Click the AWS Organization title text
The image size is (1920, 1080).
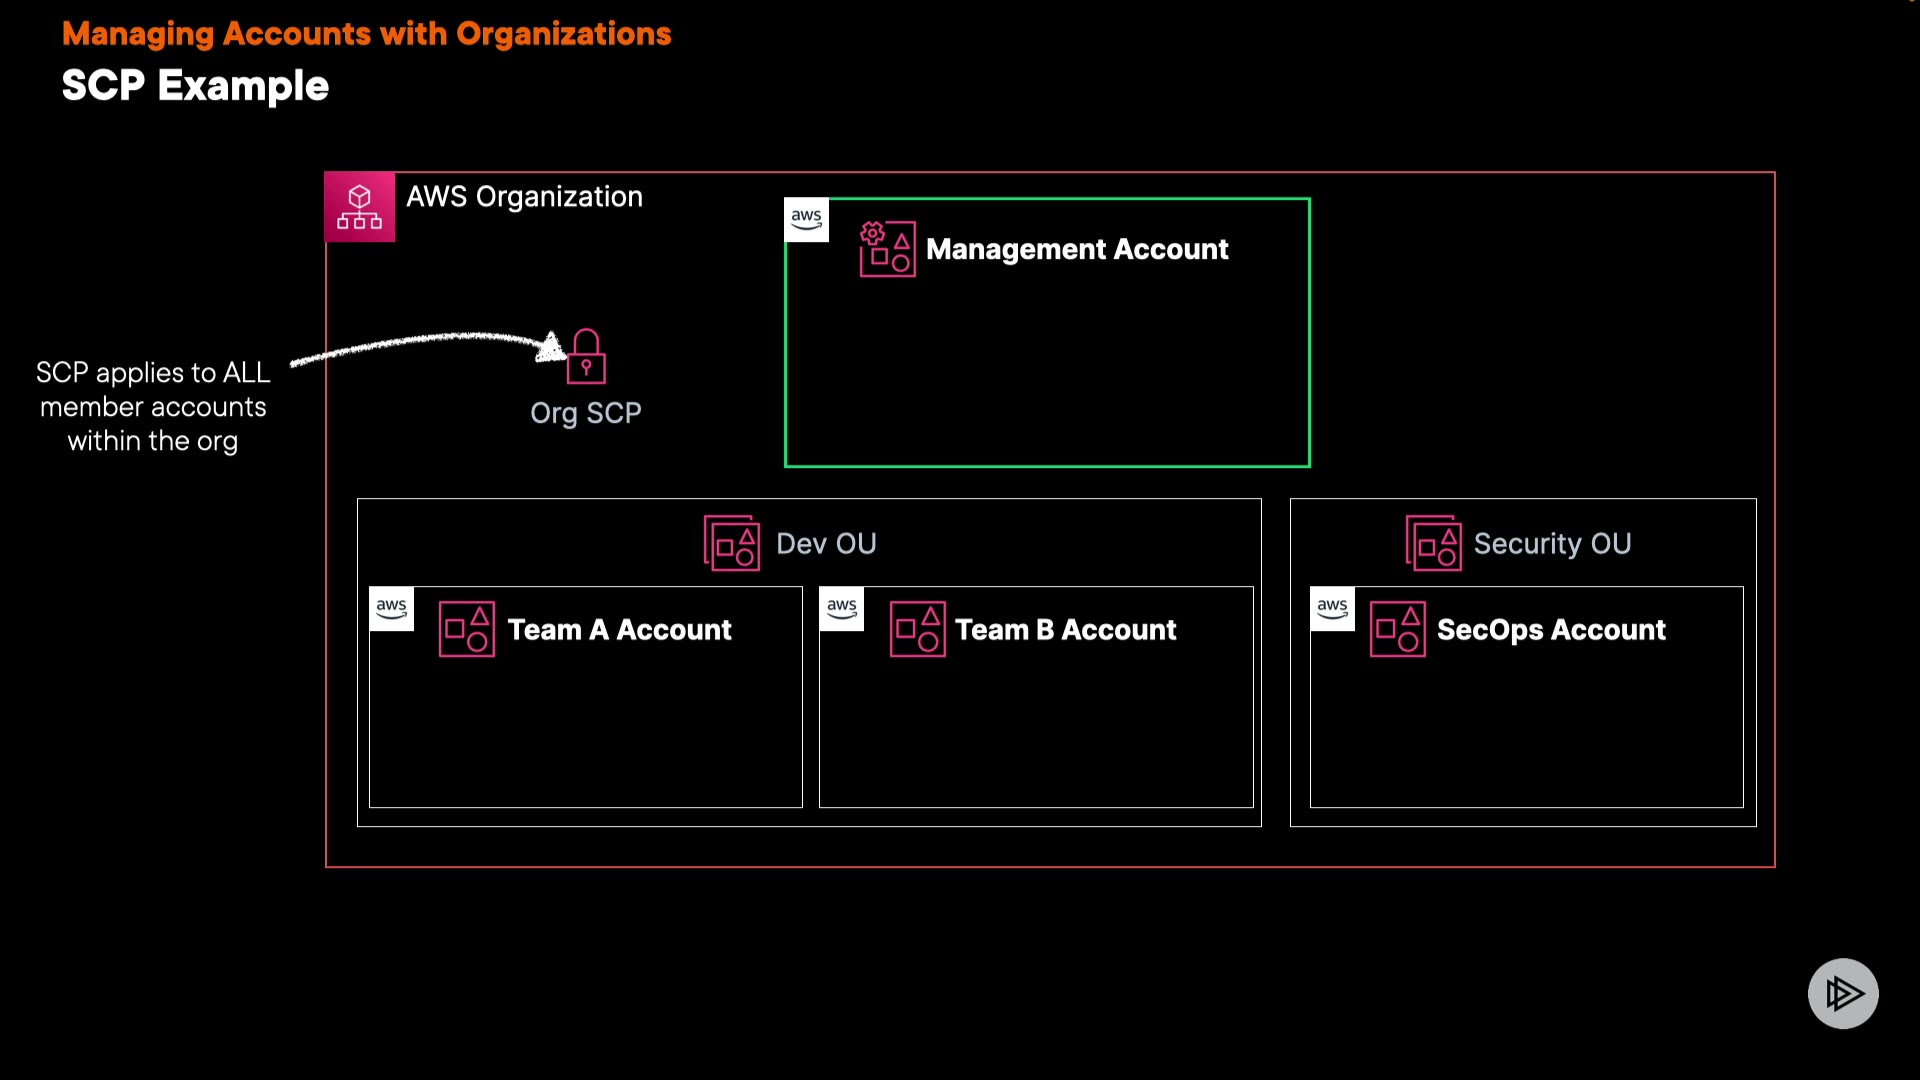[524, 197]
